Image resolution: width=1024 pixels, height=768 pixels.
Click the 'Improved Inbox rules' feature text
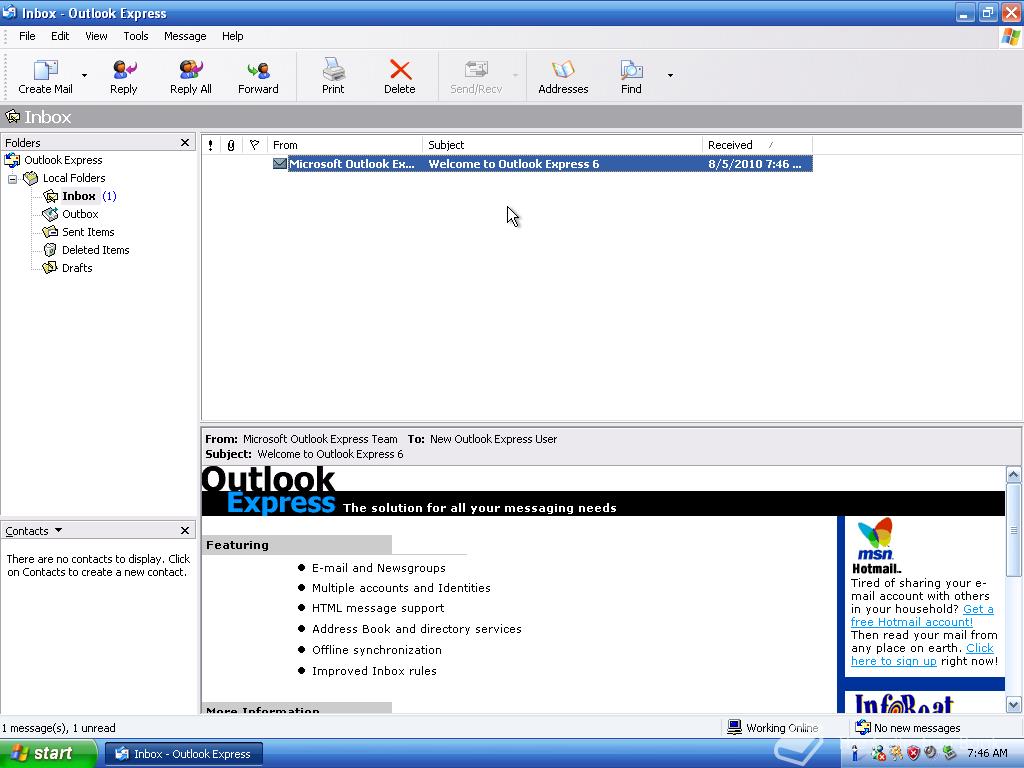[x=374, y=671]
